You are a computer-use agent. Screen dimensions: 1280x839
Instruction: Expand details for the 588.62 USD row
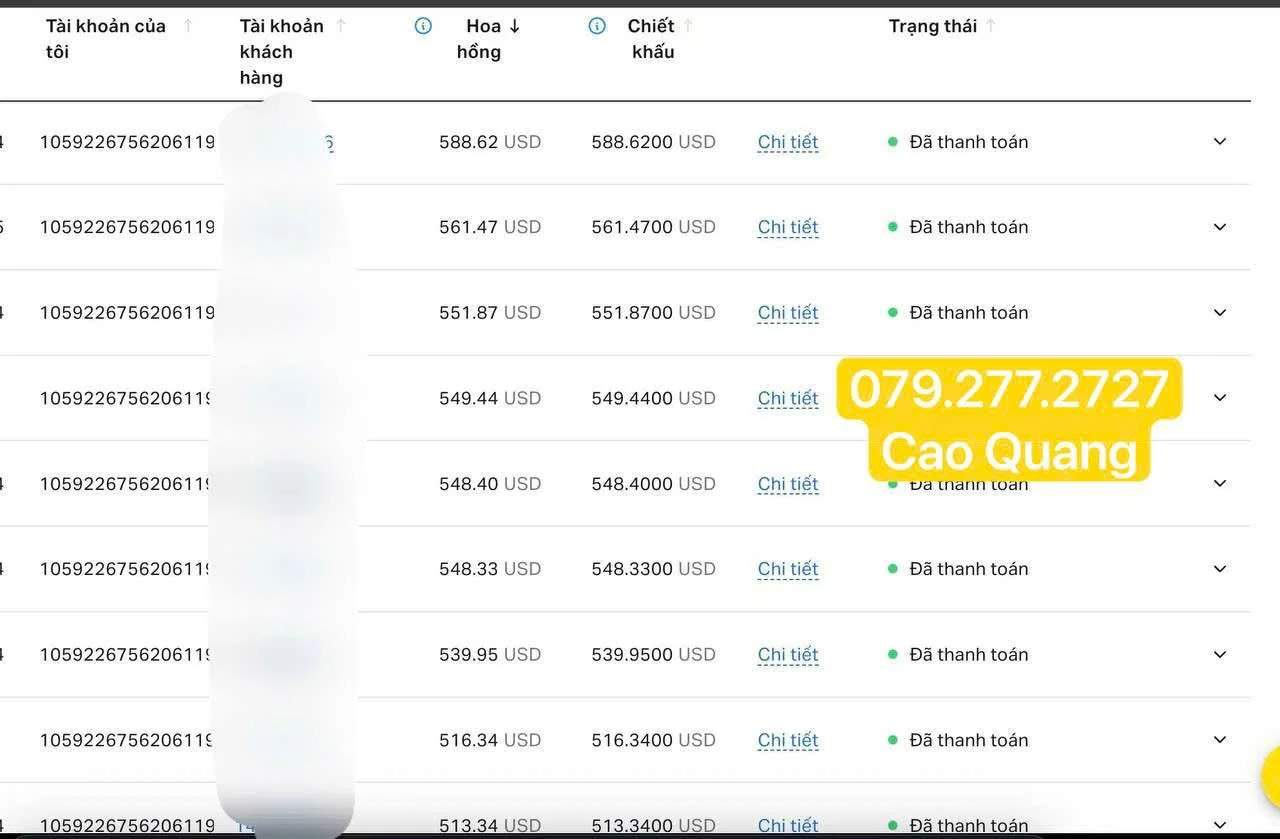1220,142
